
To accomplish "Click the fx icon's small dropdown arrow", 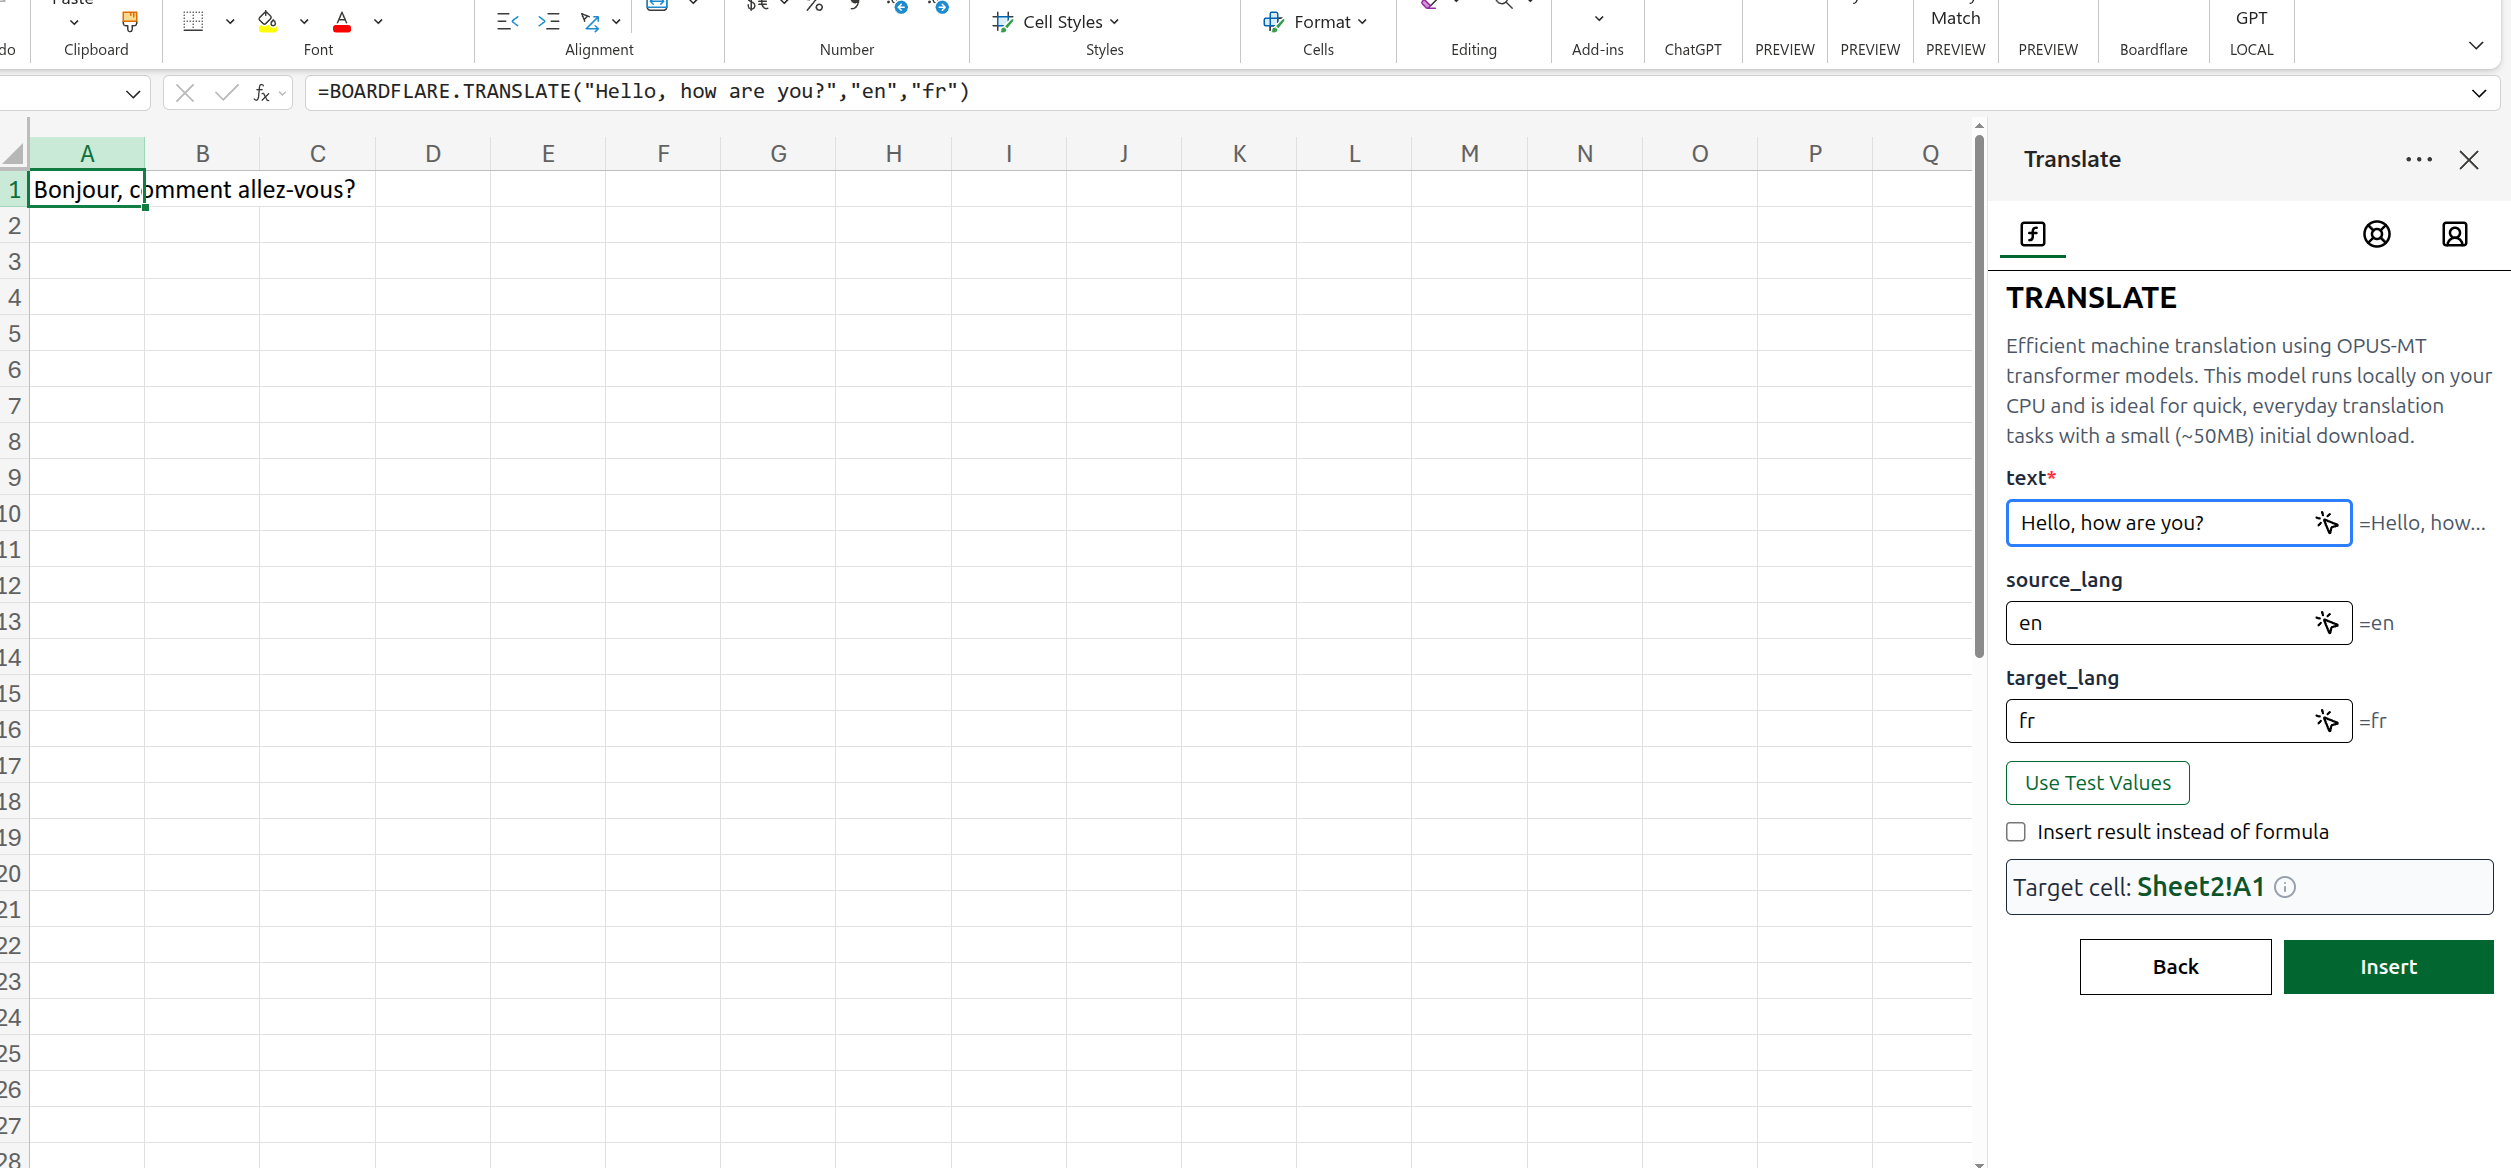I will pyautogui.click(x=282, y=94).
